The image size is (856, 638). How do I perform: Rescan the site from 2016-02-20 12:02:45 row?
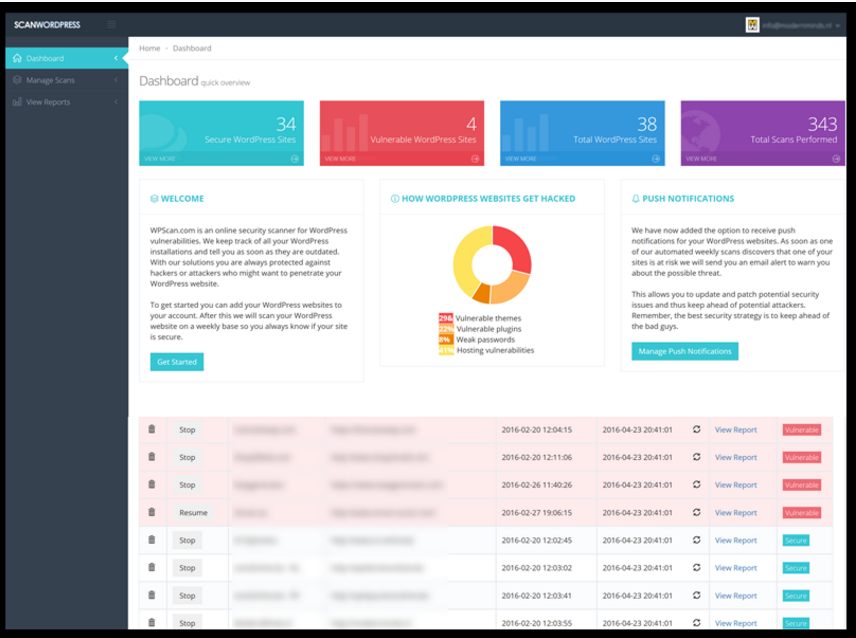coord(697,539)
